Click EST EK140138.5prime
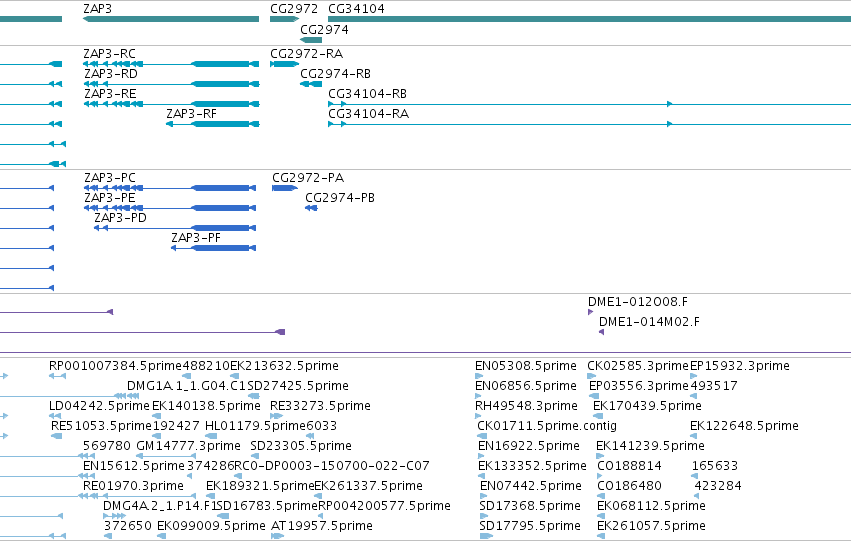Screen dimensions: 851x541 coord(206,406)
